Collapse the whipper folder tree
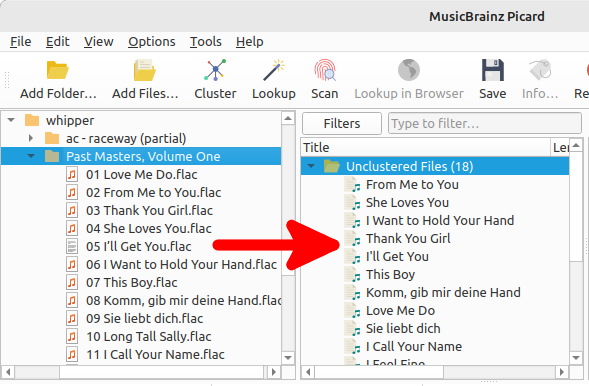Viewport: 589px width, 386px height. tap(11, 121)
